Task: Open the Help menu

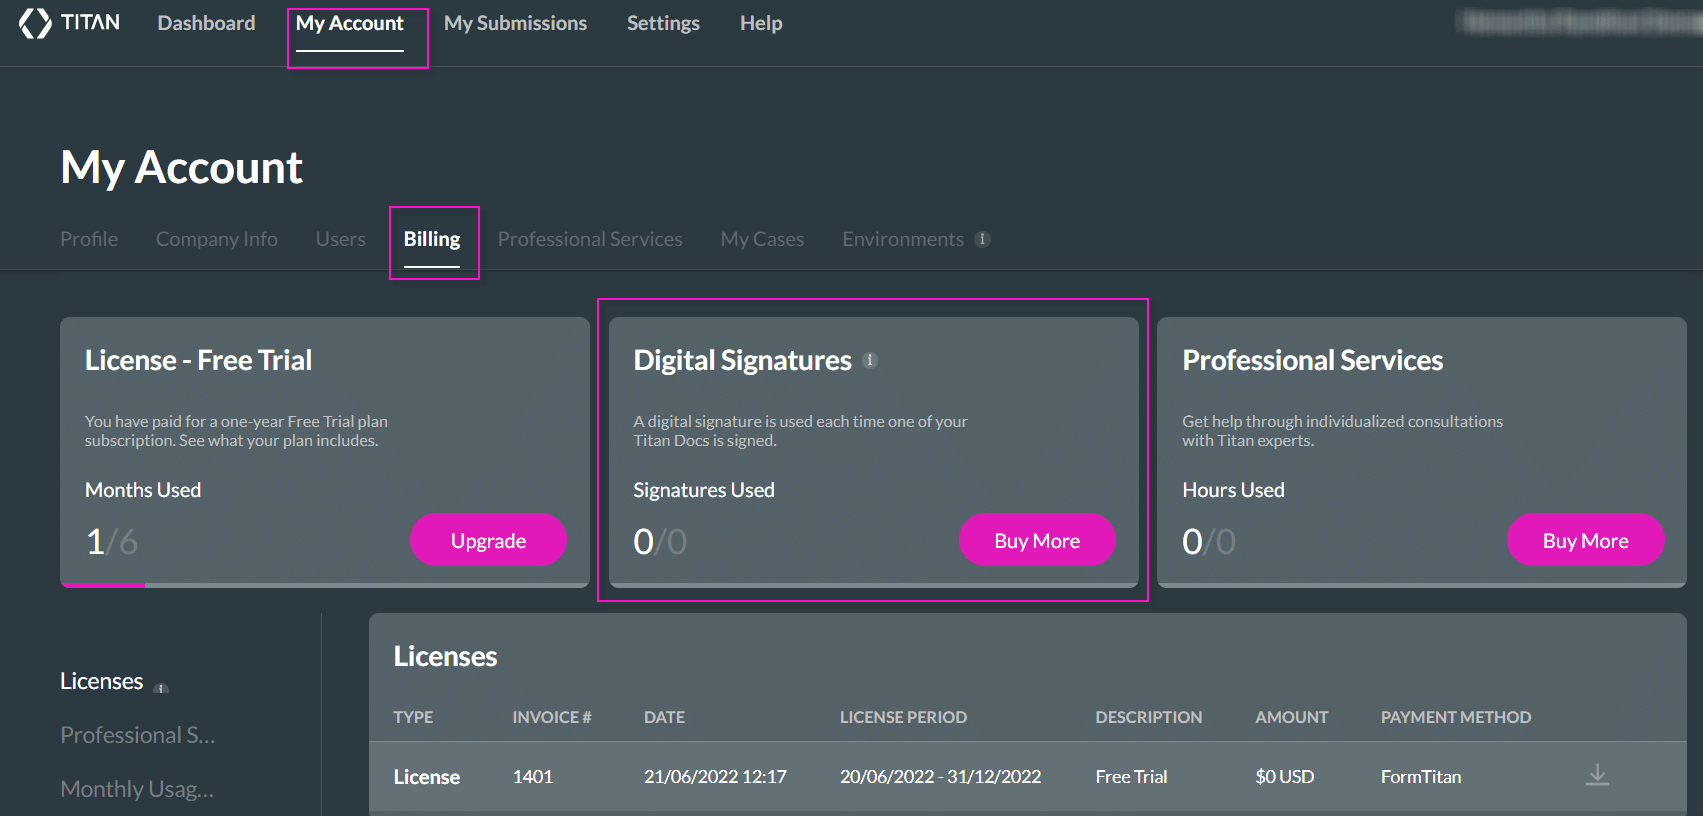Action: [x=760, y=23]
